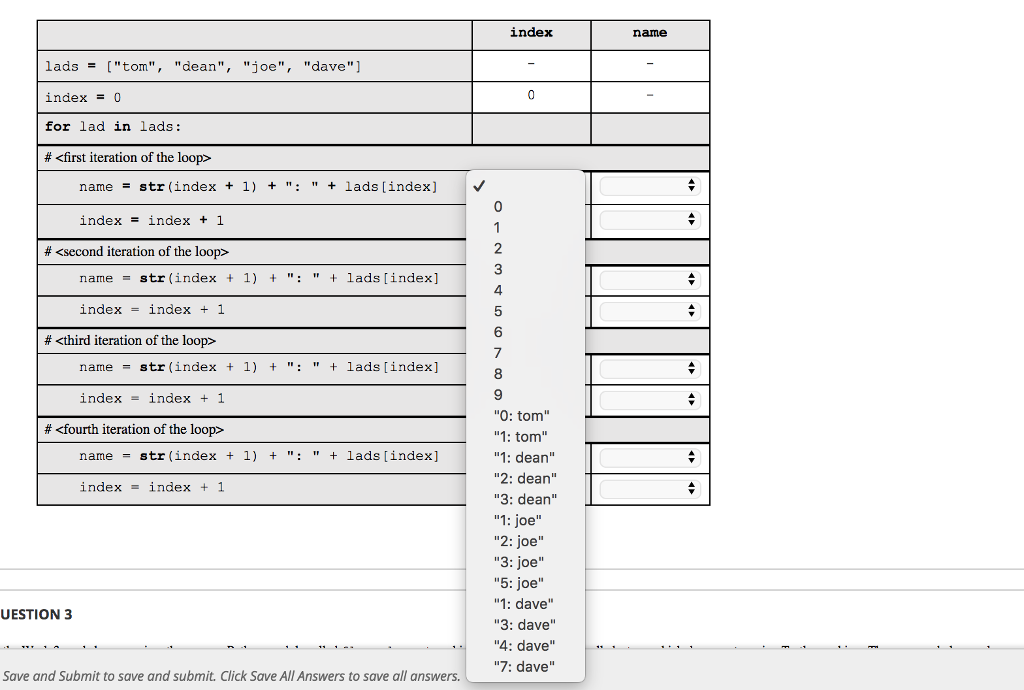The image size is (1024, 690).
Task: Select "5: joe" in the dropdown
Action: [x=525, y=583]
